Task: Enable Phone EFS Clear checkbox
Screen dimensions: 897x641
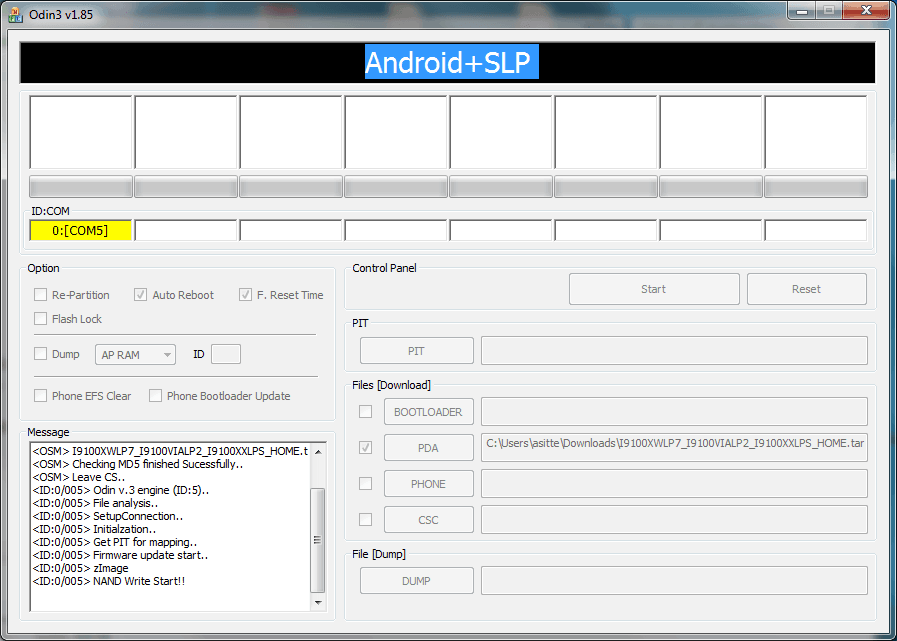Action: coord(40,395)
